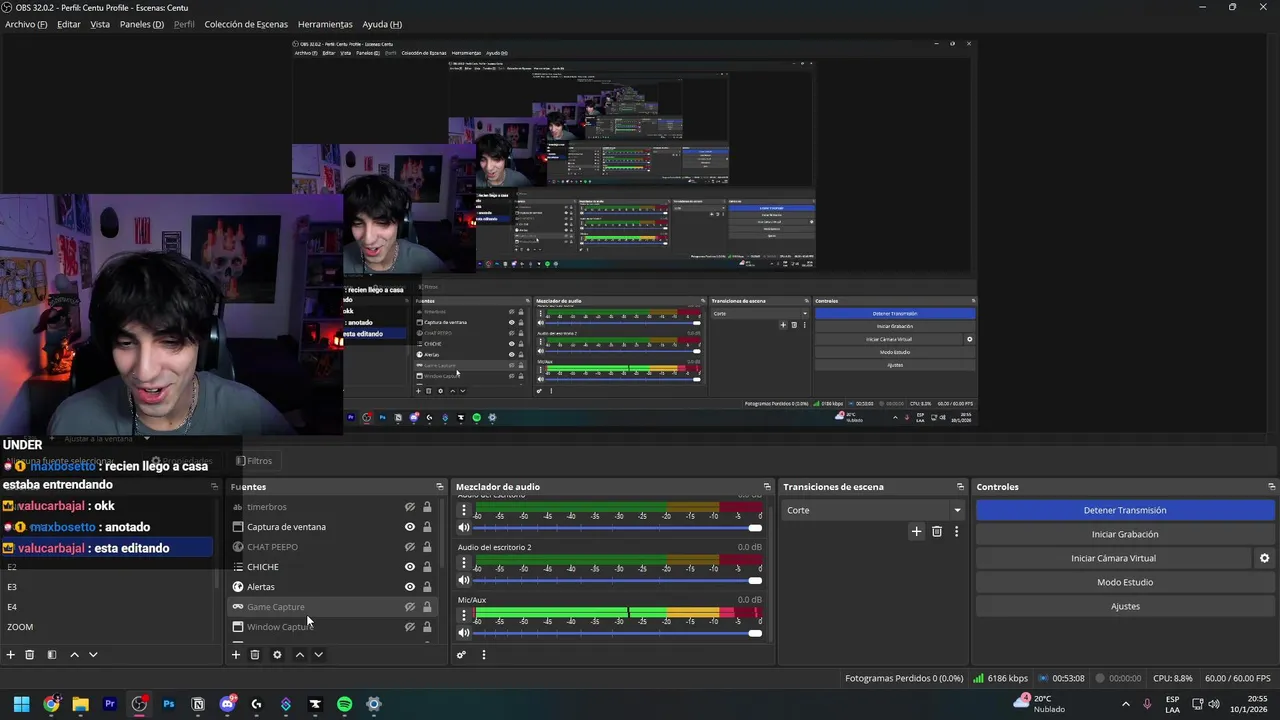Open Herramientas menu

coord(325,24)
